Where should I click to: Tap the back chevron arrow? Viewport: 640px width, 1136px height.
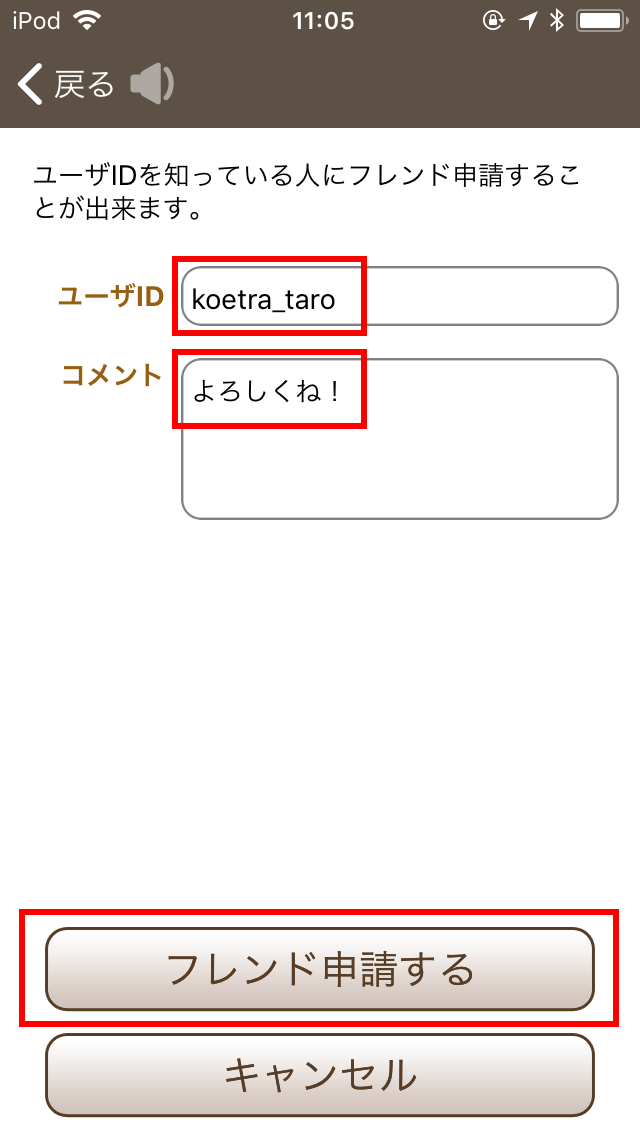(x=30, y=84)
